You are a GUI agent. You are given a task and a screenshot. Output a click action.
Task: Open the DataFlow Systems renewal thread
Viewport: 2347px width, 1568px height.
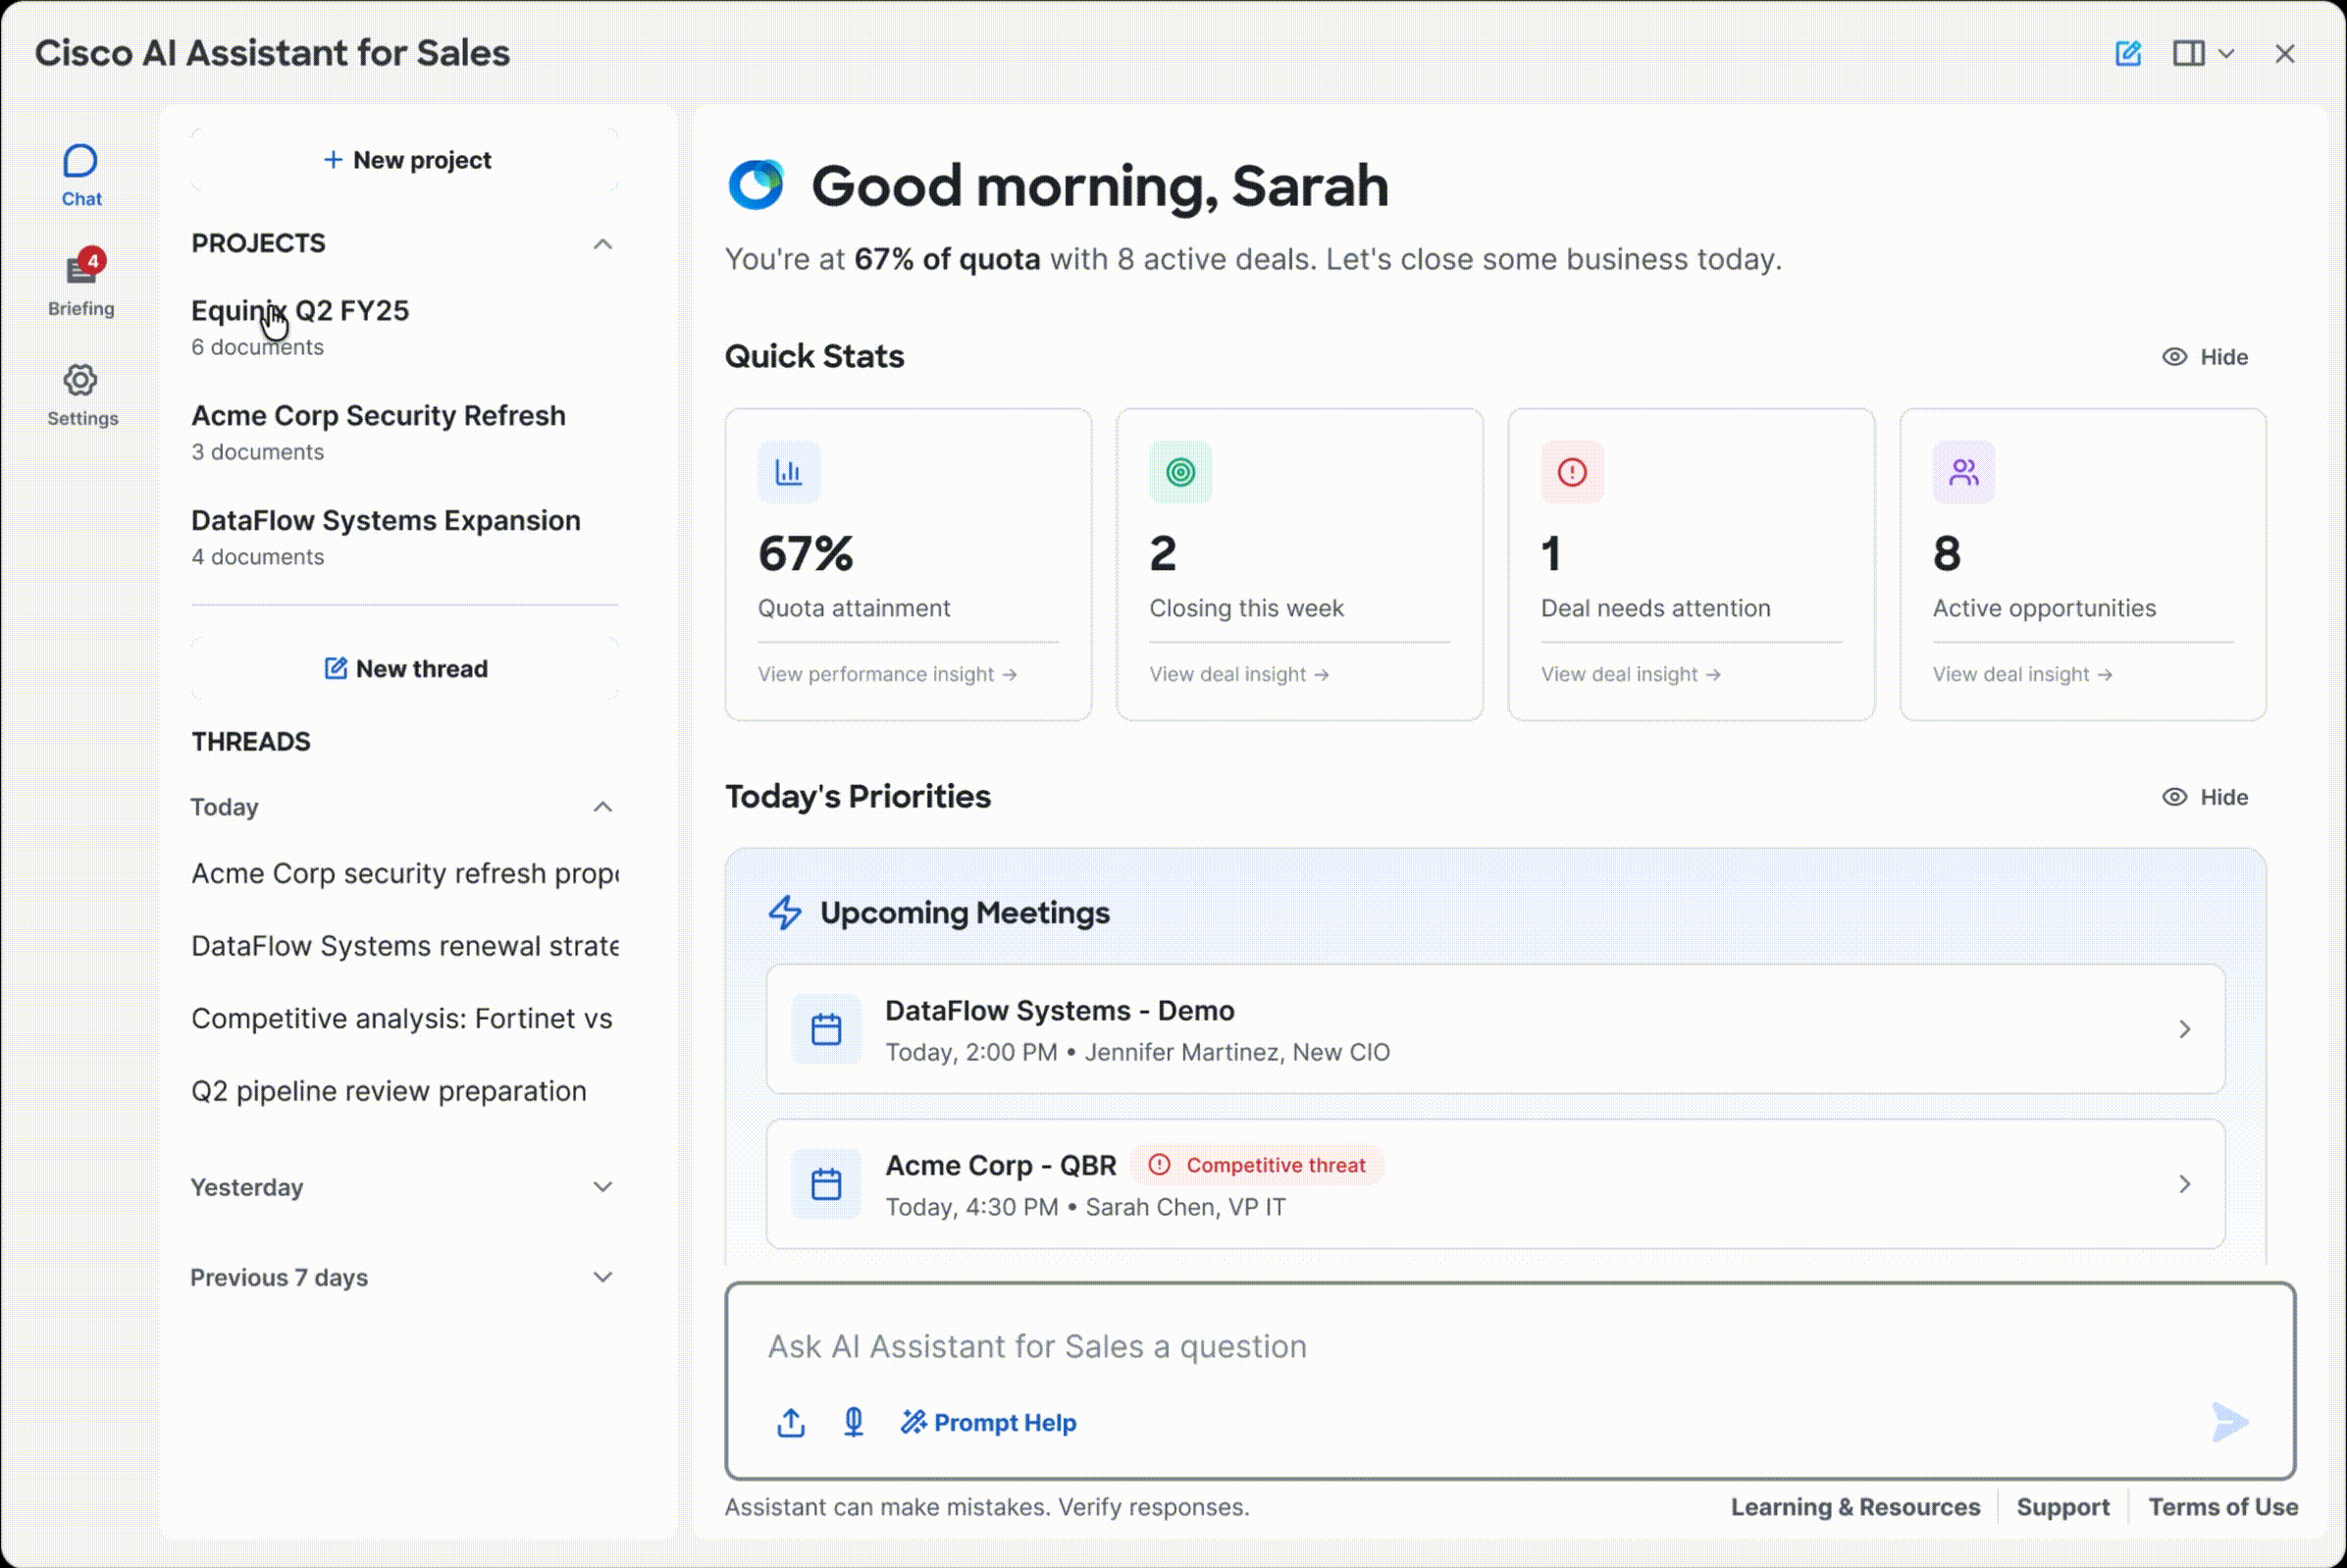(x=405, y=946)
